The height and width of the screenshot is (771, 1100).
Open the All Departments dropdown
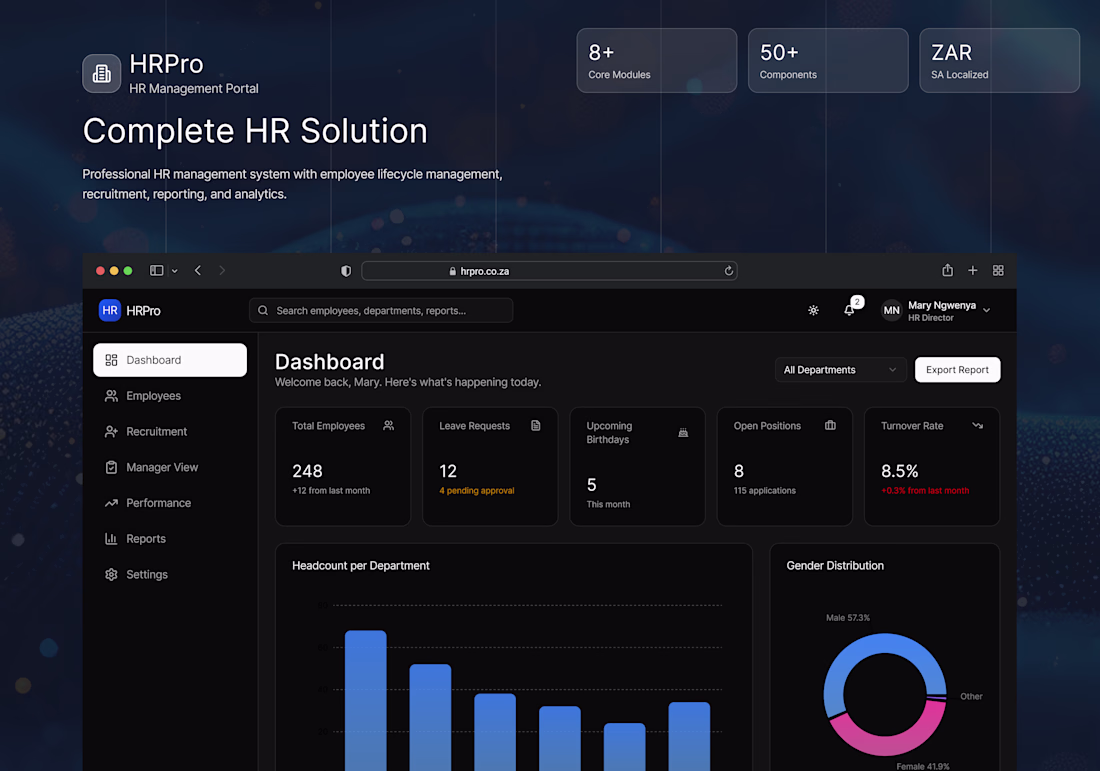(x=840, y=370)
